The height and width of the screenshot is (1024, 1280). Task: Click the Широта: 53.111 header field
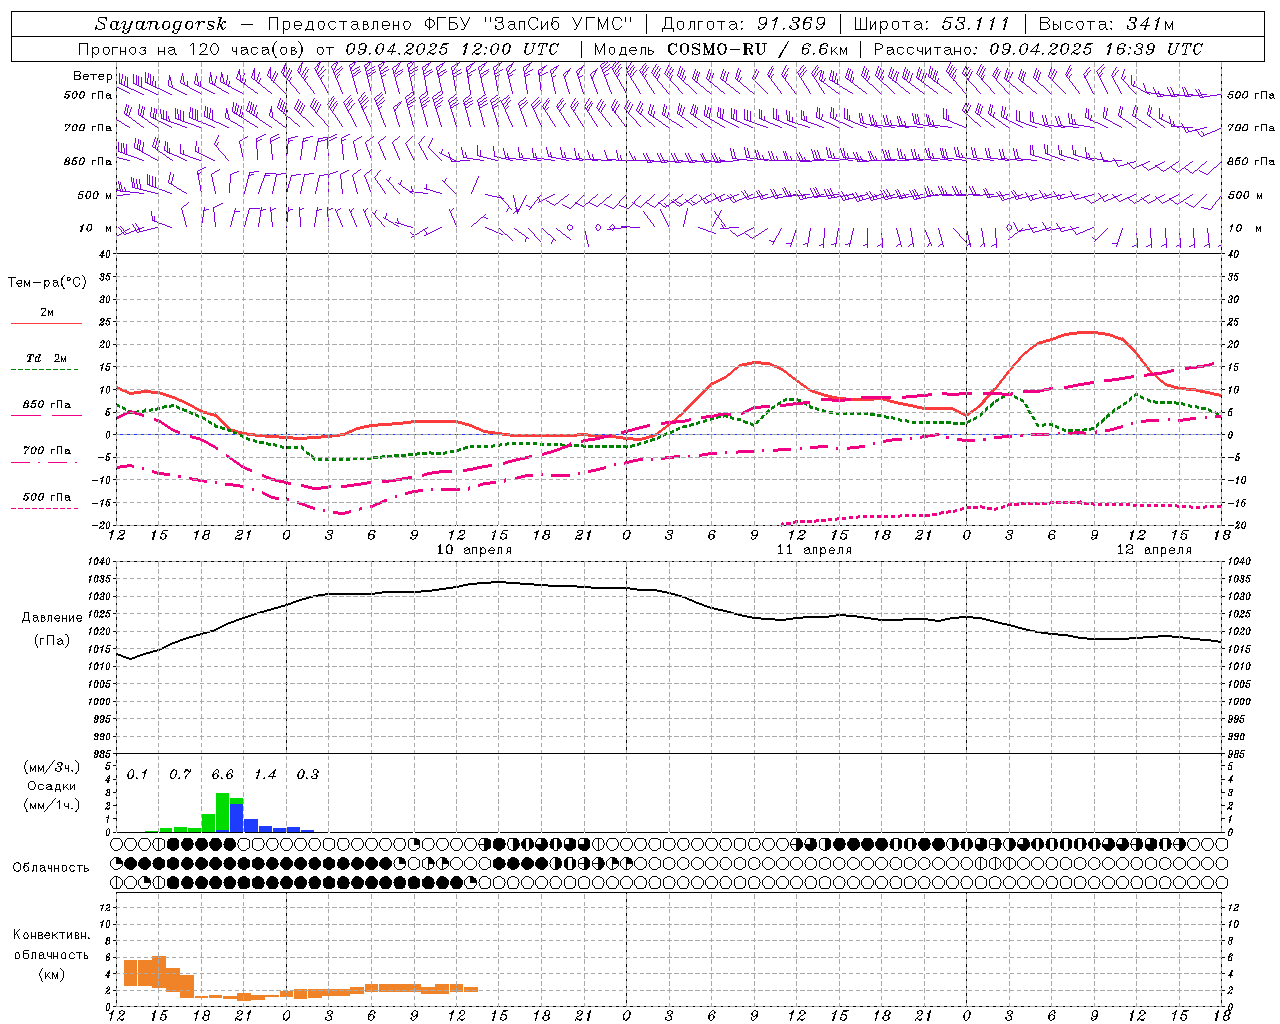[932, 24]
